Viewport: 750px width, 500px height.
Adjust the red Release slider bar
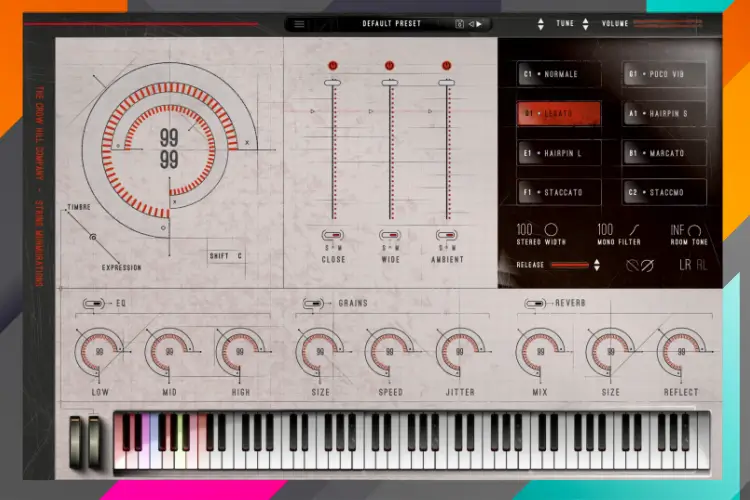(x=570, y=265)
